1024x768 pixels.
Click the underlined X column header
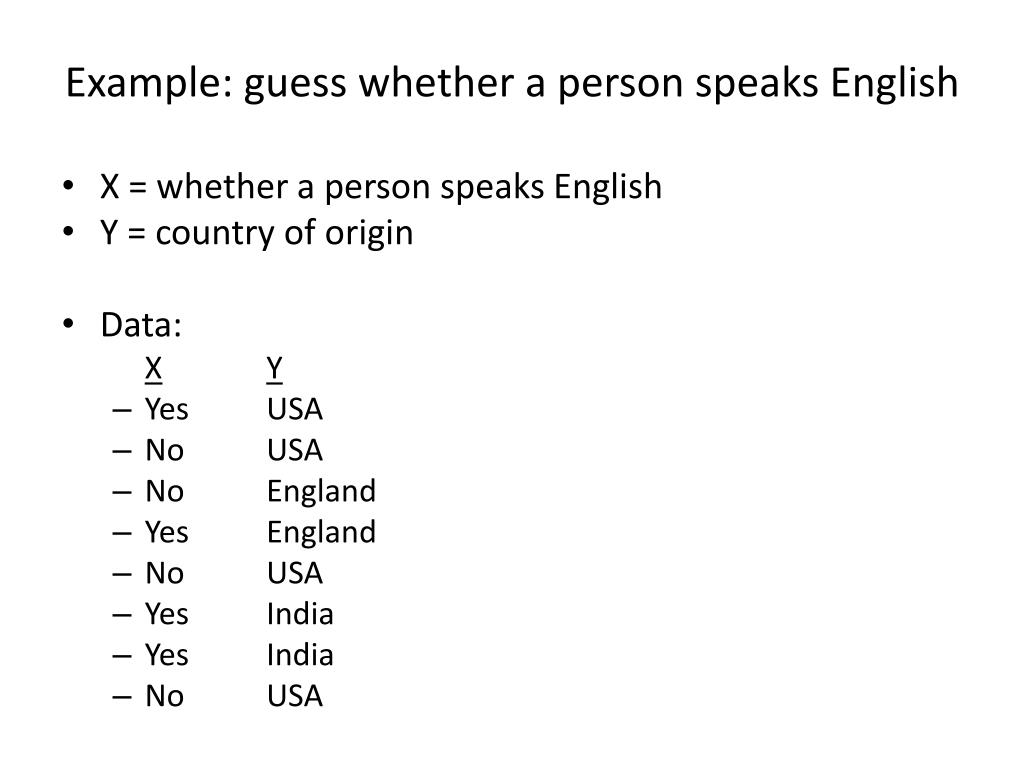pyautogui.click(x=153, y=370)
